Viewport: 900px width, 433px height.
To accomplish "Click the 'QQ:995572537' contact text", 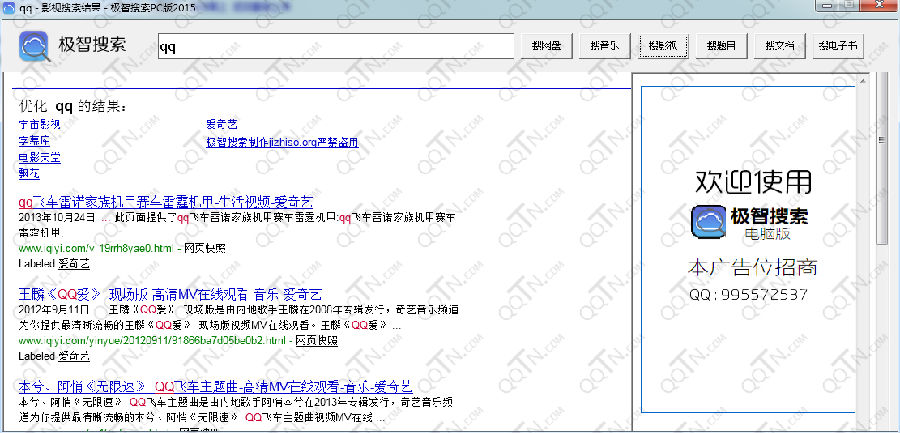I will (748, 295).
